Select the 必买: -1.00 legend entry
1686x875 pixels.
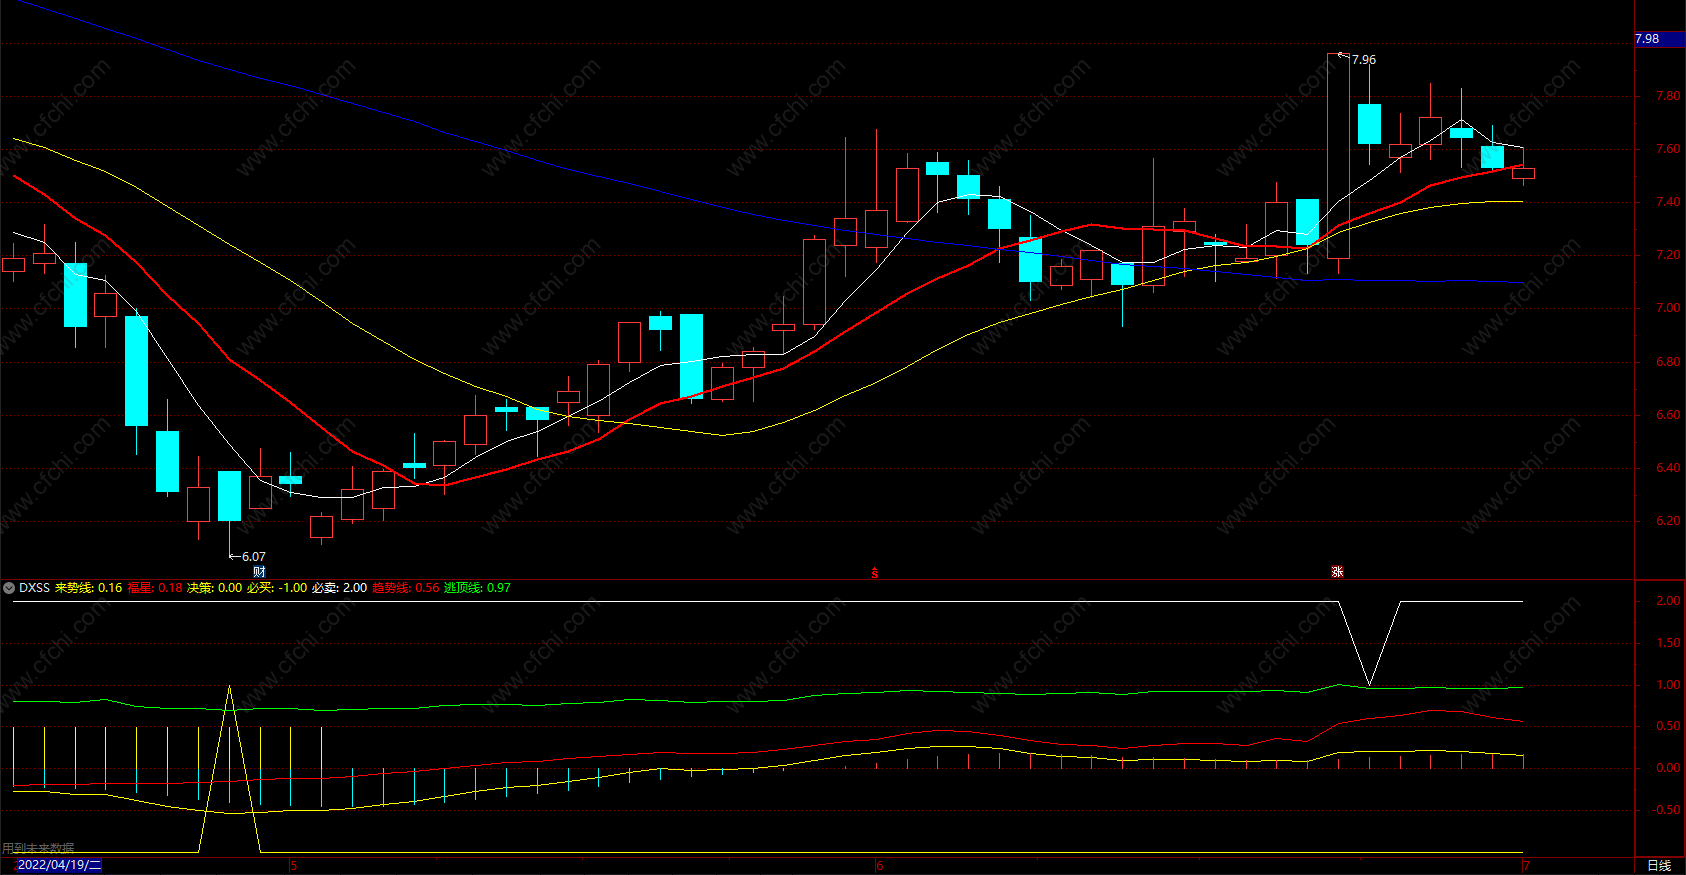277,588
